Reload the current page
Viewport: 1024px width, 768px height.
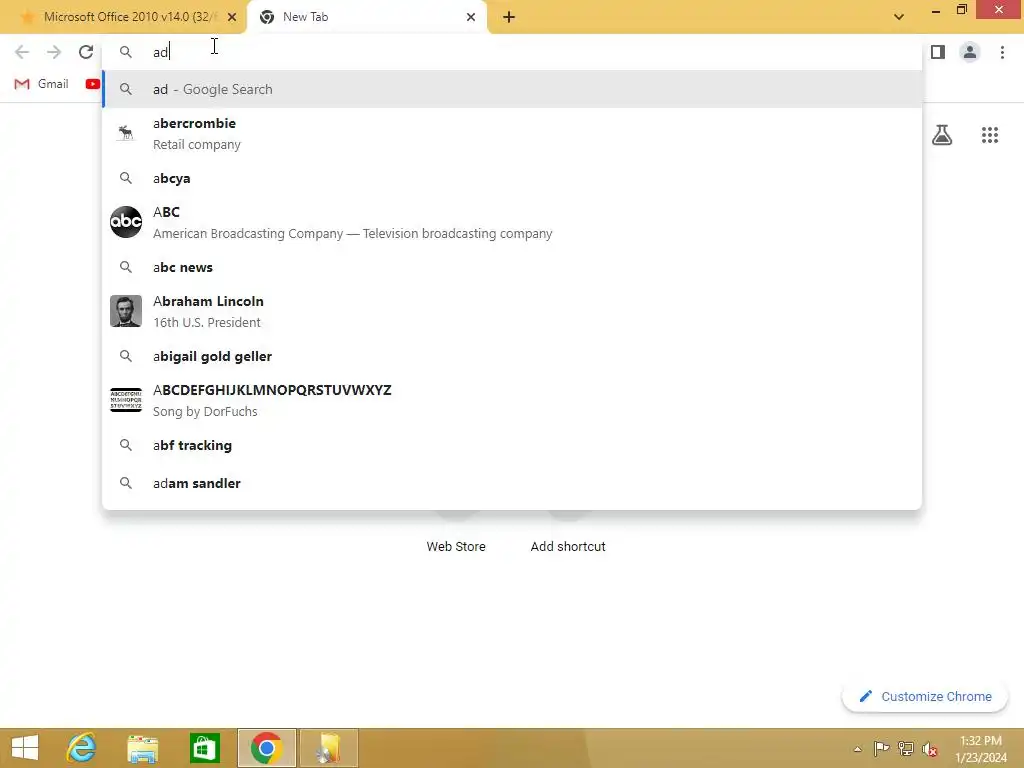coord(86,52)
